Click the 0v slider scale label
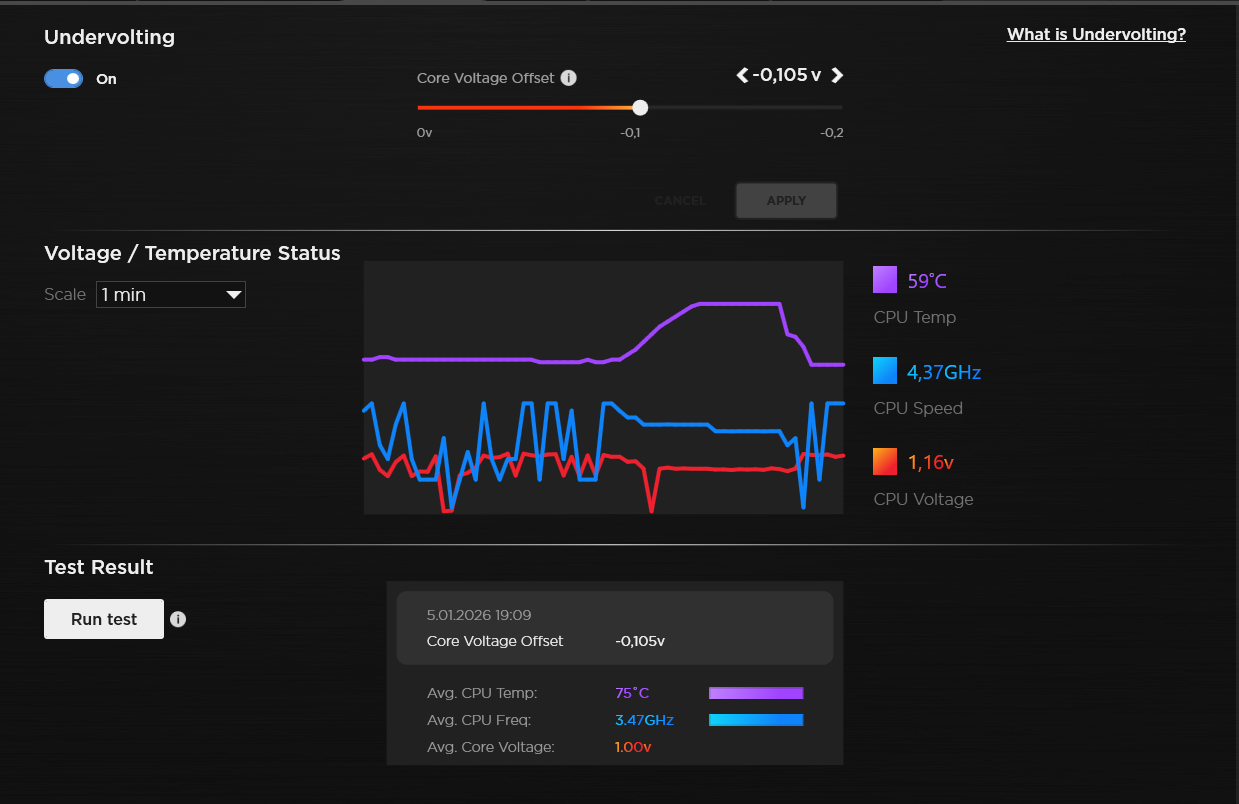This screenshot has height=804, width=1239. click(425, 133)
